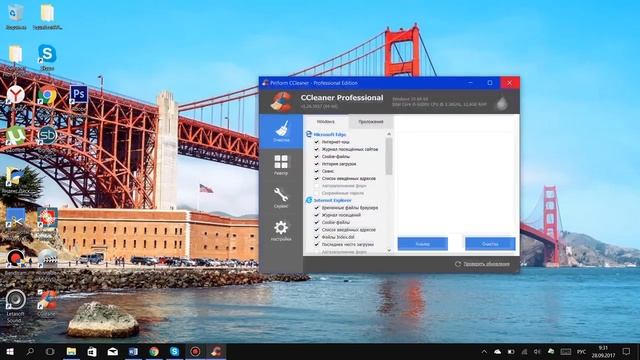Open the Settings (Настройки) gear section
The height and width of the screenshot is (360, 640).
pyautogui.click(x=281, y=231)
